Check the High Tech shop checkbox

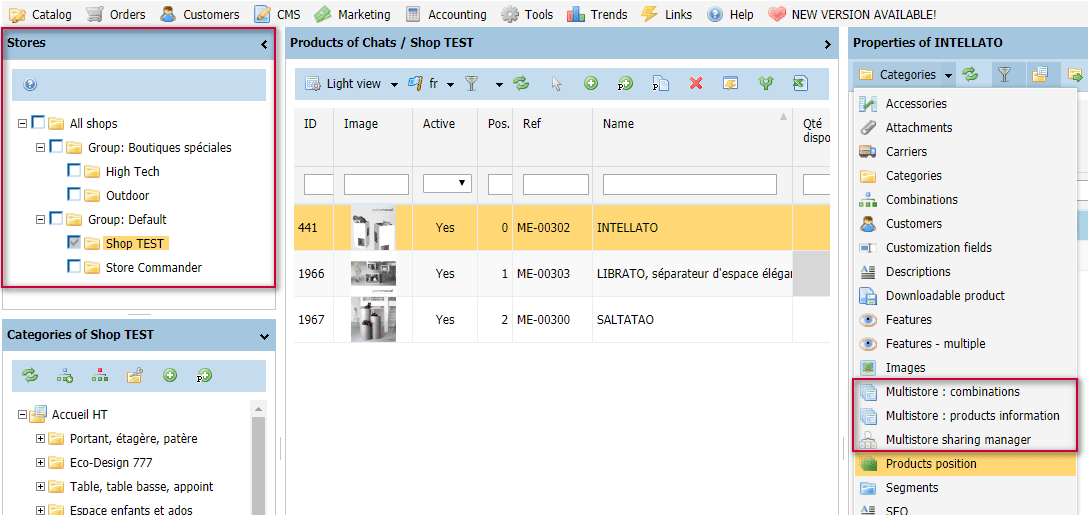74,171
